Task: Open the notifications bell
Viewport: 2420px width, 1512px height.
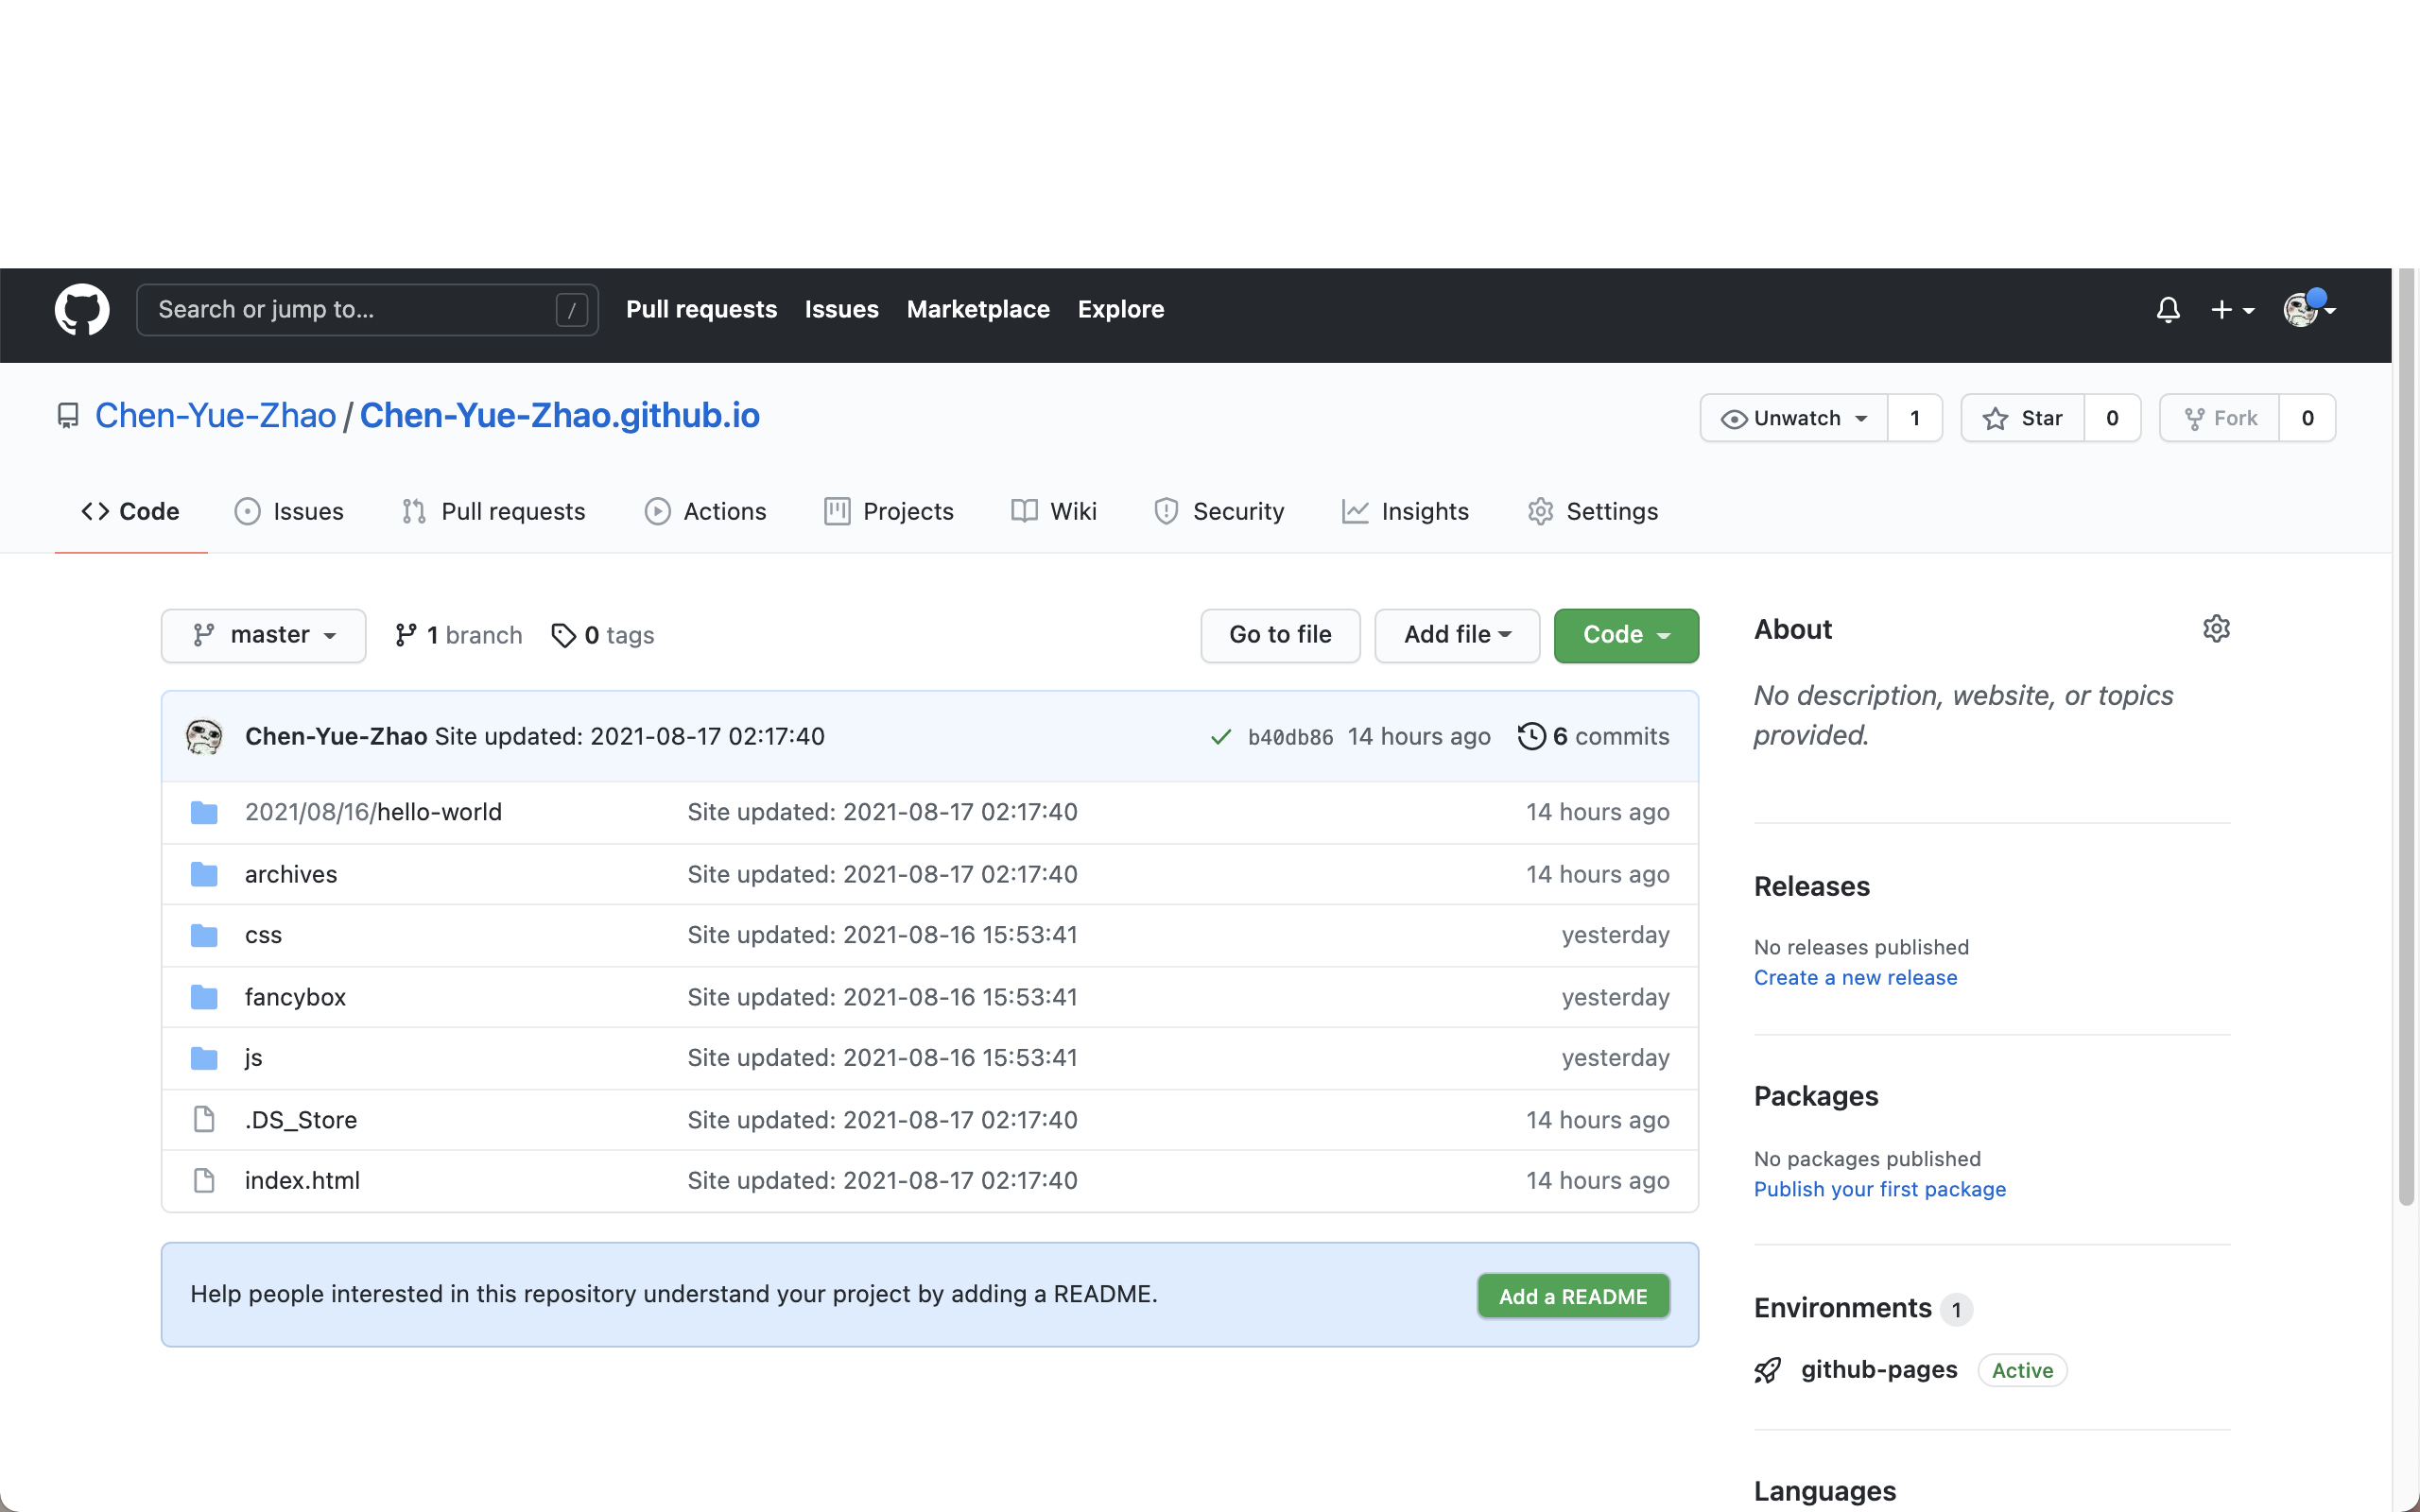Action: click(2167, 310)
